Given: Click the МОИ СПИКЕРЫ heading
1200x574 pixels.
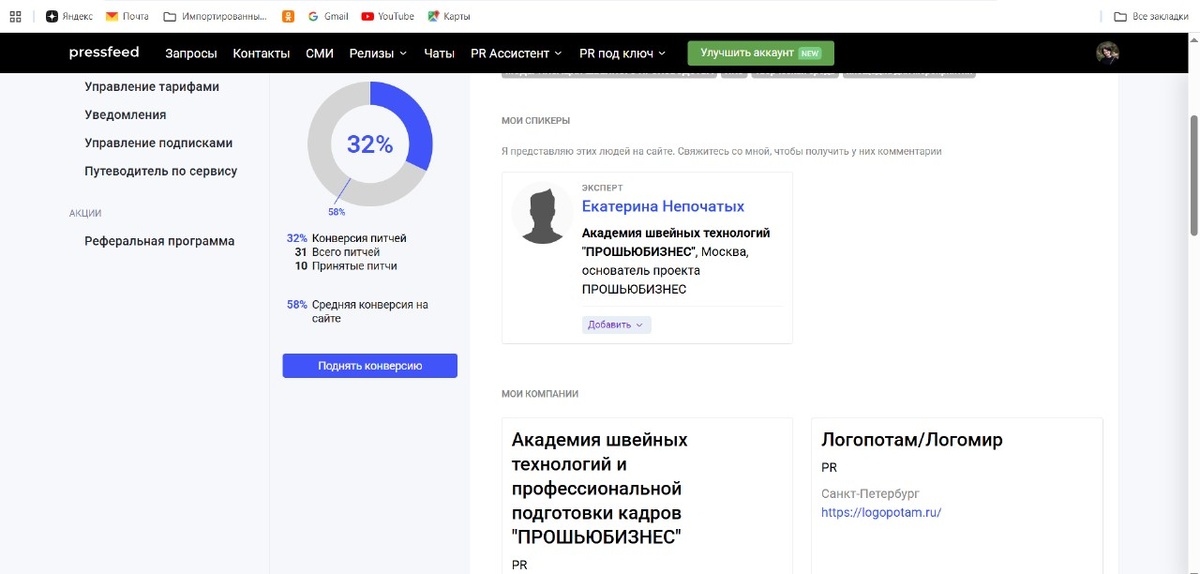Looking at the screenshot, I should (x=536, y=120).
